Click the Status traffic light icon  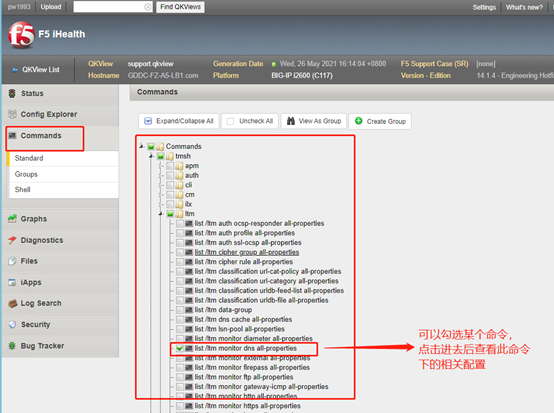12,94
